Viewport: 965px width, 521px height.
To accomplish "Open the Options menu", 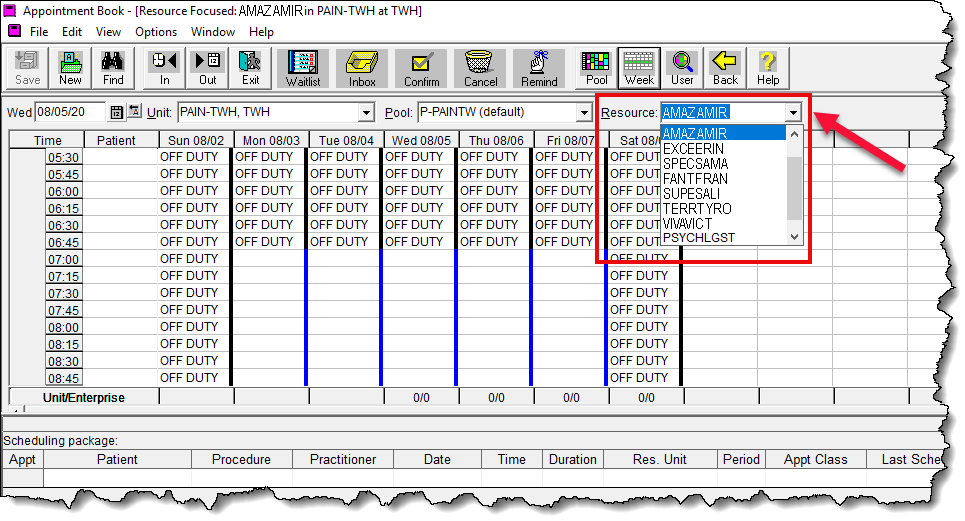I will (156, 32).
